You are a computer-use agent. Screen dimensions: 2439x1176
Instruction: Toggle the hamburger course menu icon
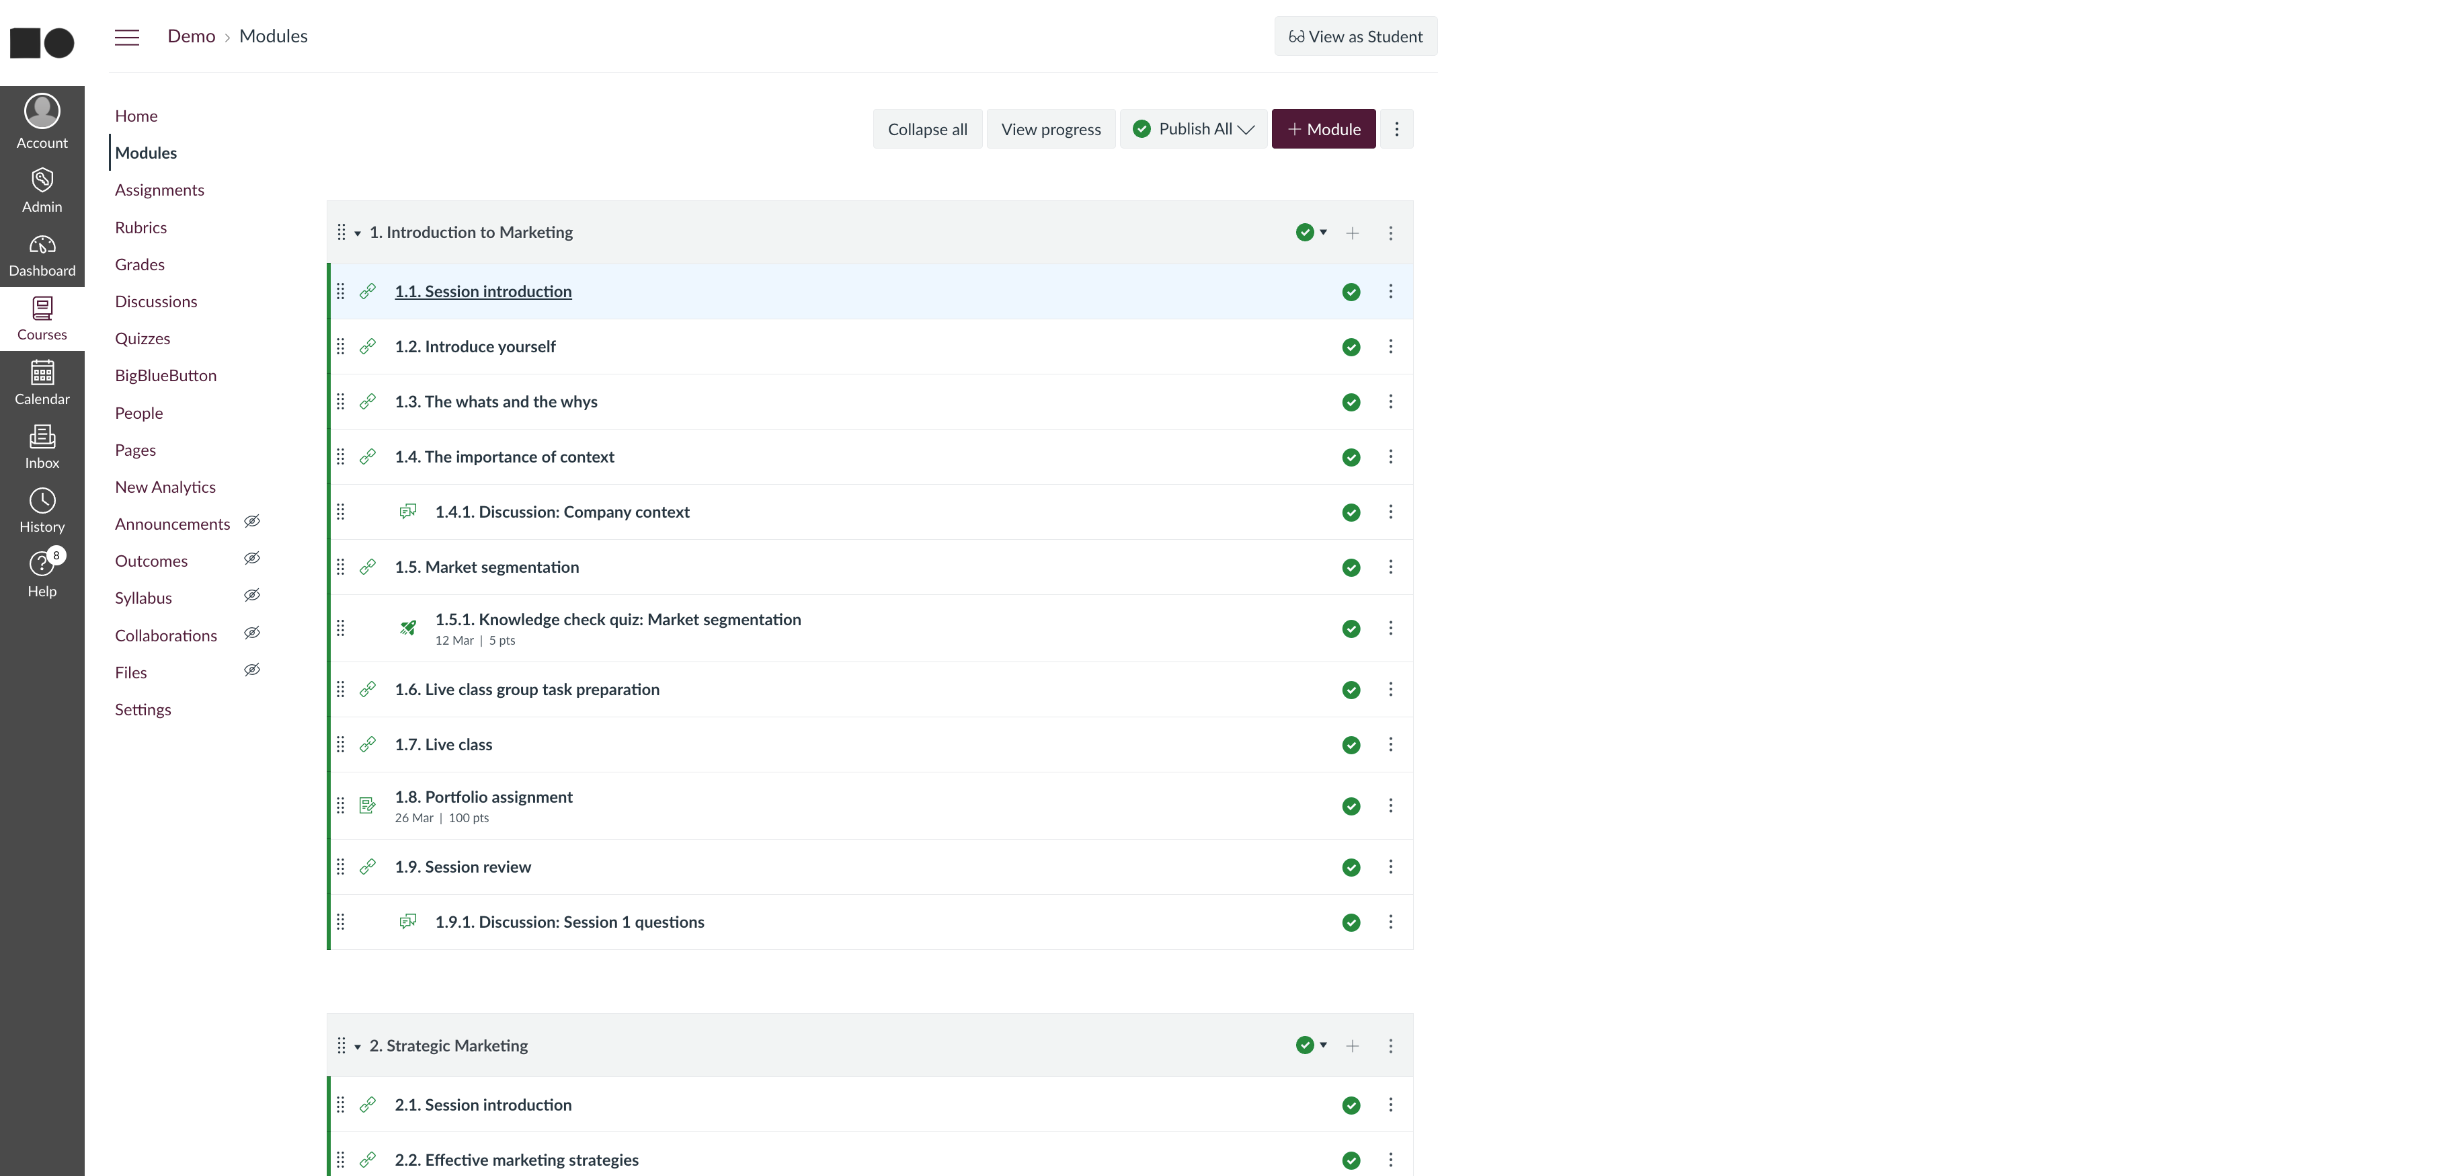tap(127, 37)
